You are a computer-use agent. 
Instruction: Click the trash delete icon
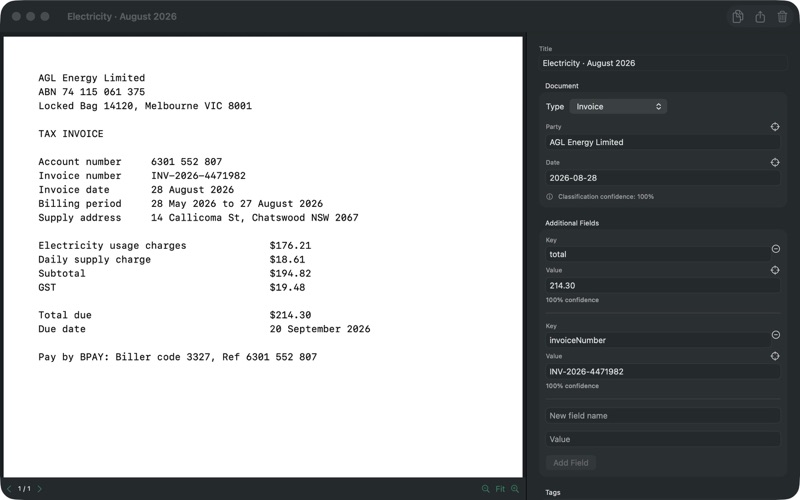pos(782,16)
